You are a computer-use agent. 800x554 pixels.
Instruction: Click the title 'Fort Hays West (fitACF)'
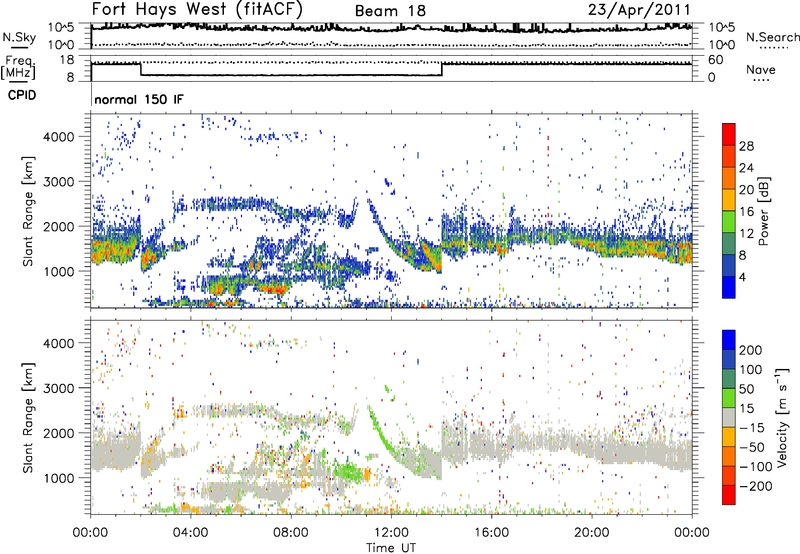coord(197,10)
